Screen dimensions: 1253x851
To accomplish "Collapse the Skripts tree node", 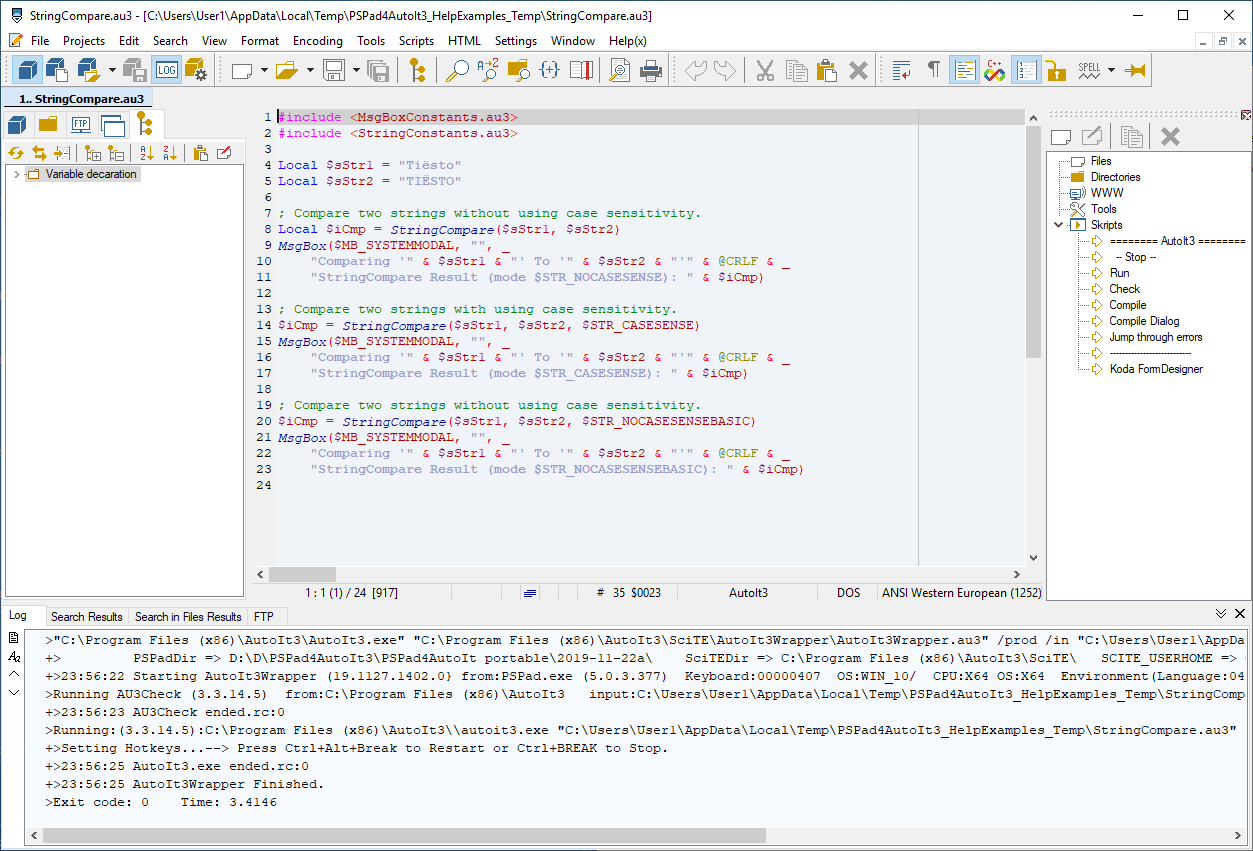I will [x=1059, y=225].
